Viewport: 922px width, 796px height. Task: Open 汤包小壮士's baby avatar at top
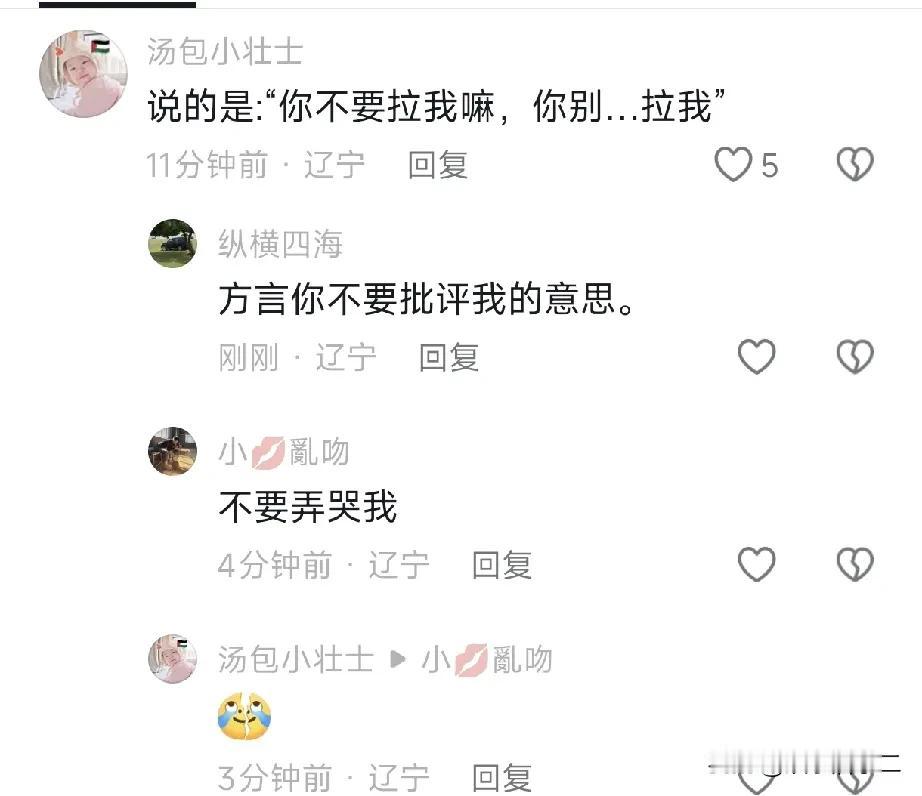point(83,74)
